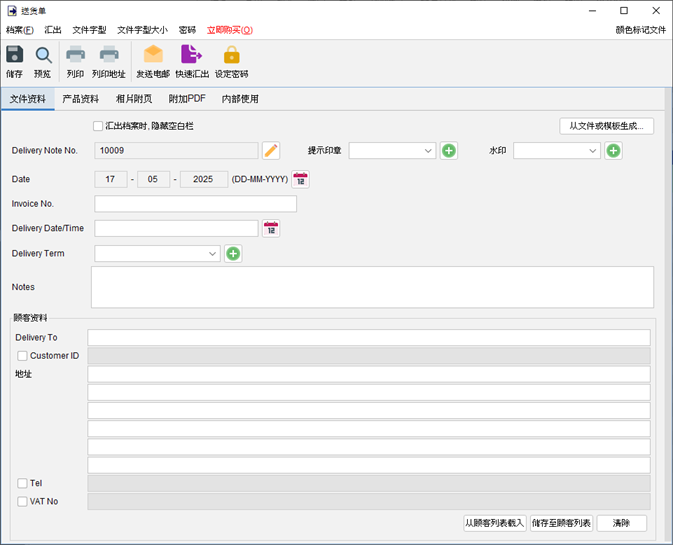
Task: Edit Delivery Note No. with pencil icon
Action: point(271,151)
